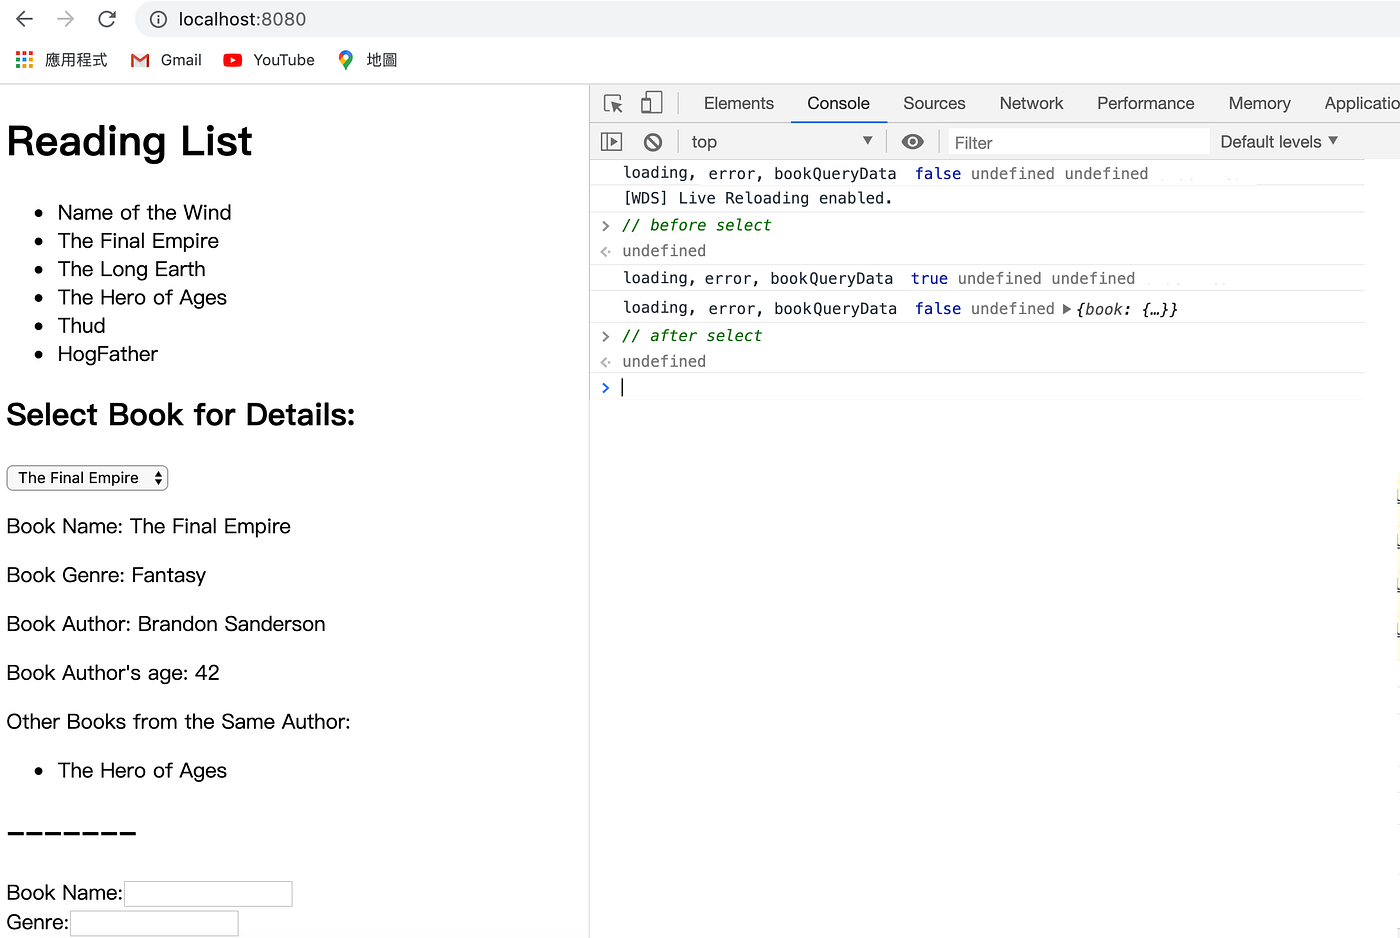Select 'Name of the Wind' list item

pyautogui.click(x=144, y=213)
